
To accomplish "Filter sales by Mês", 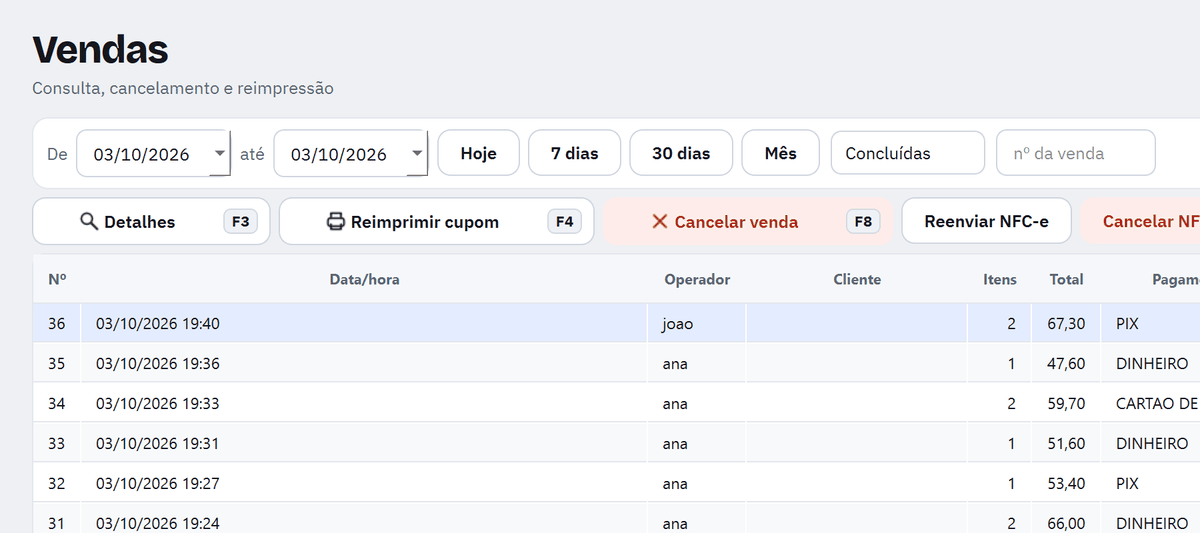I will click(781, 154).
